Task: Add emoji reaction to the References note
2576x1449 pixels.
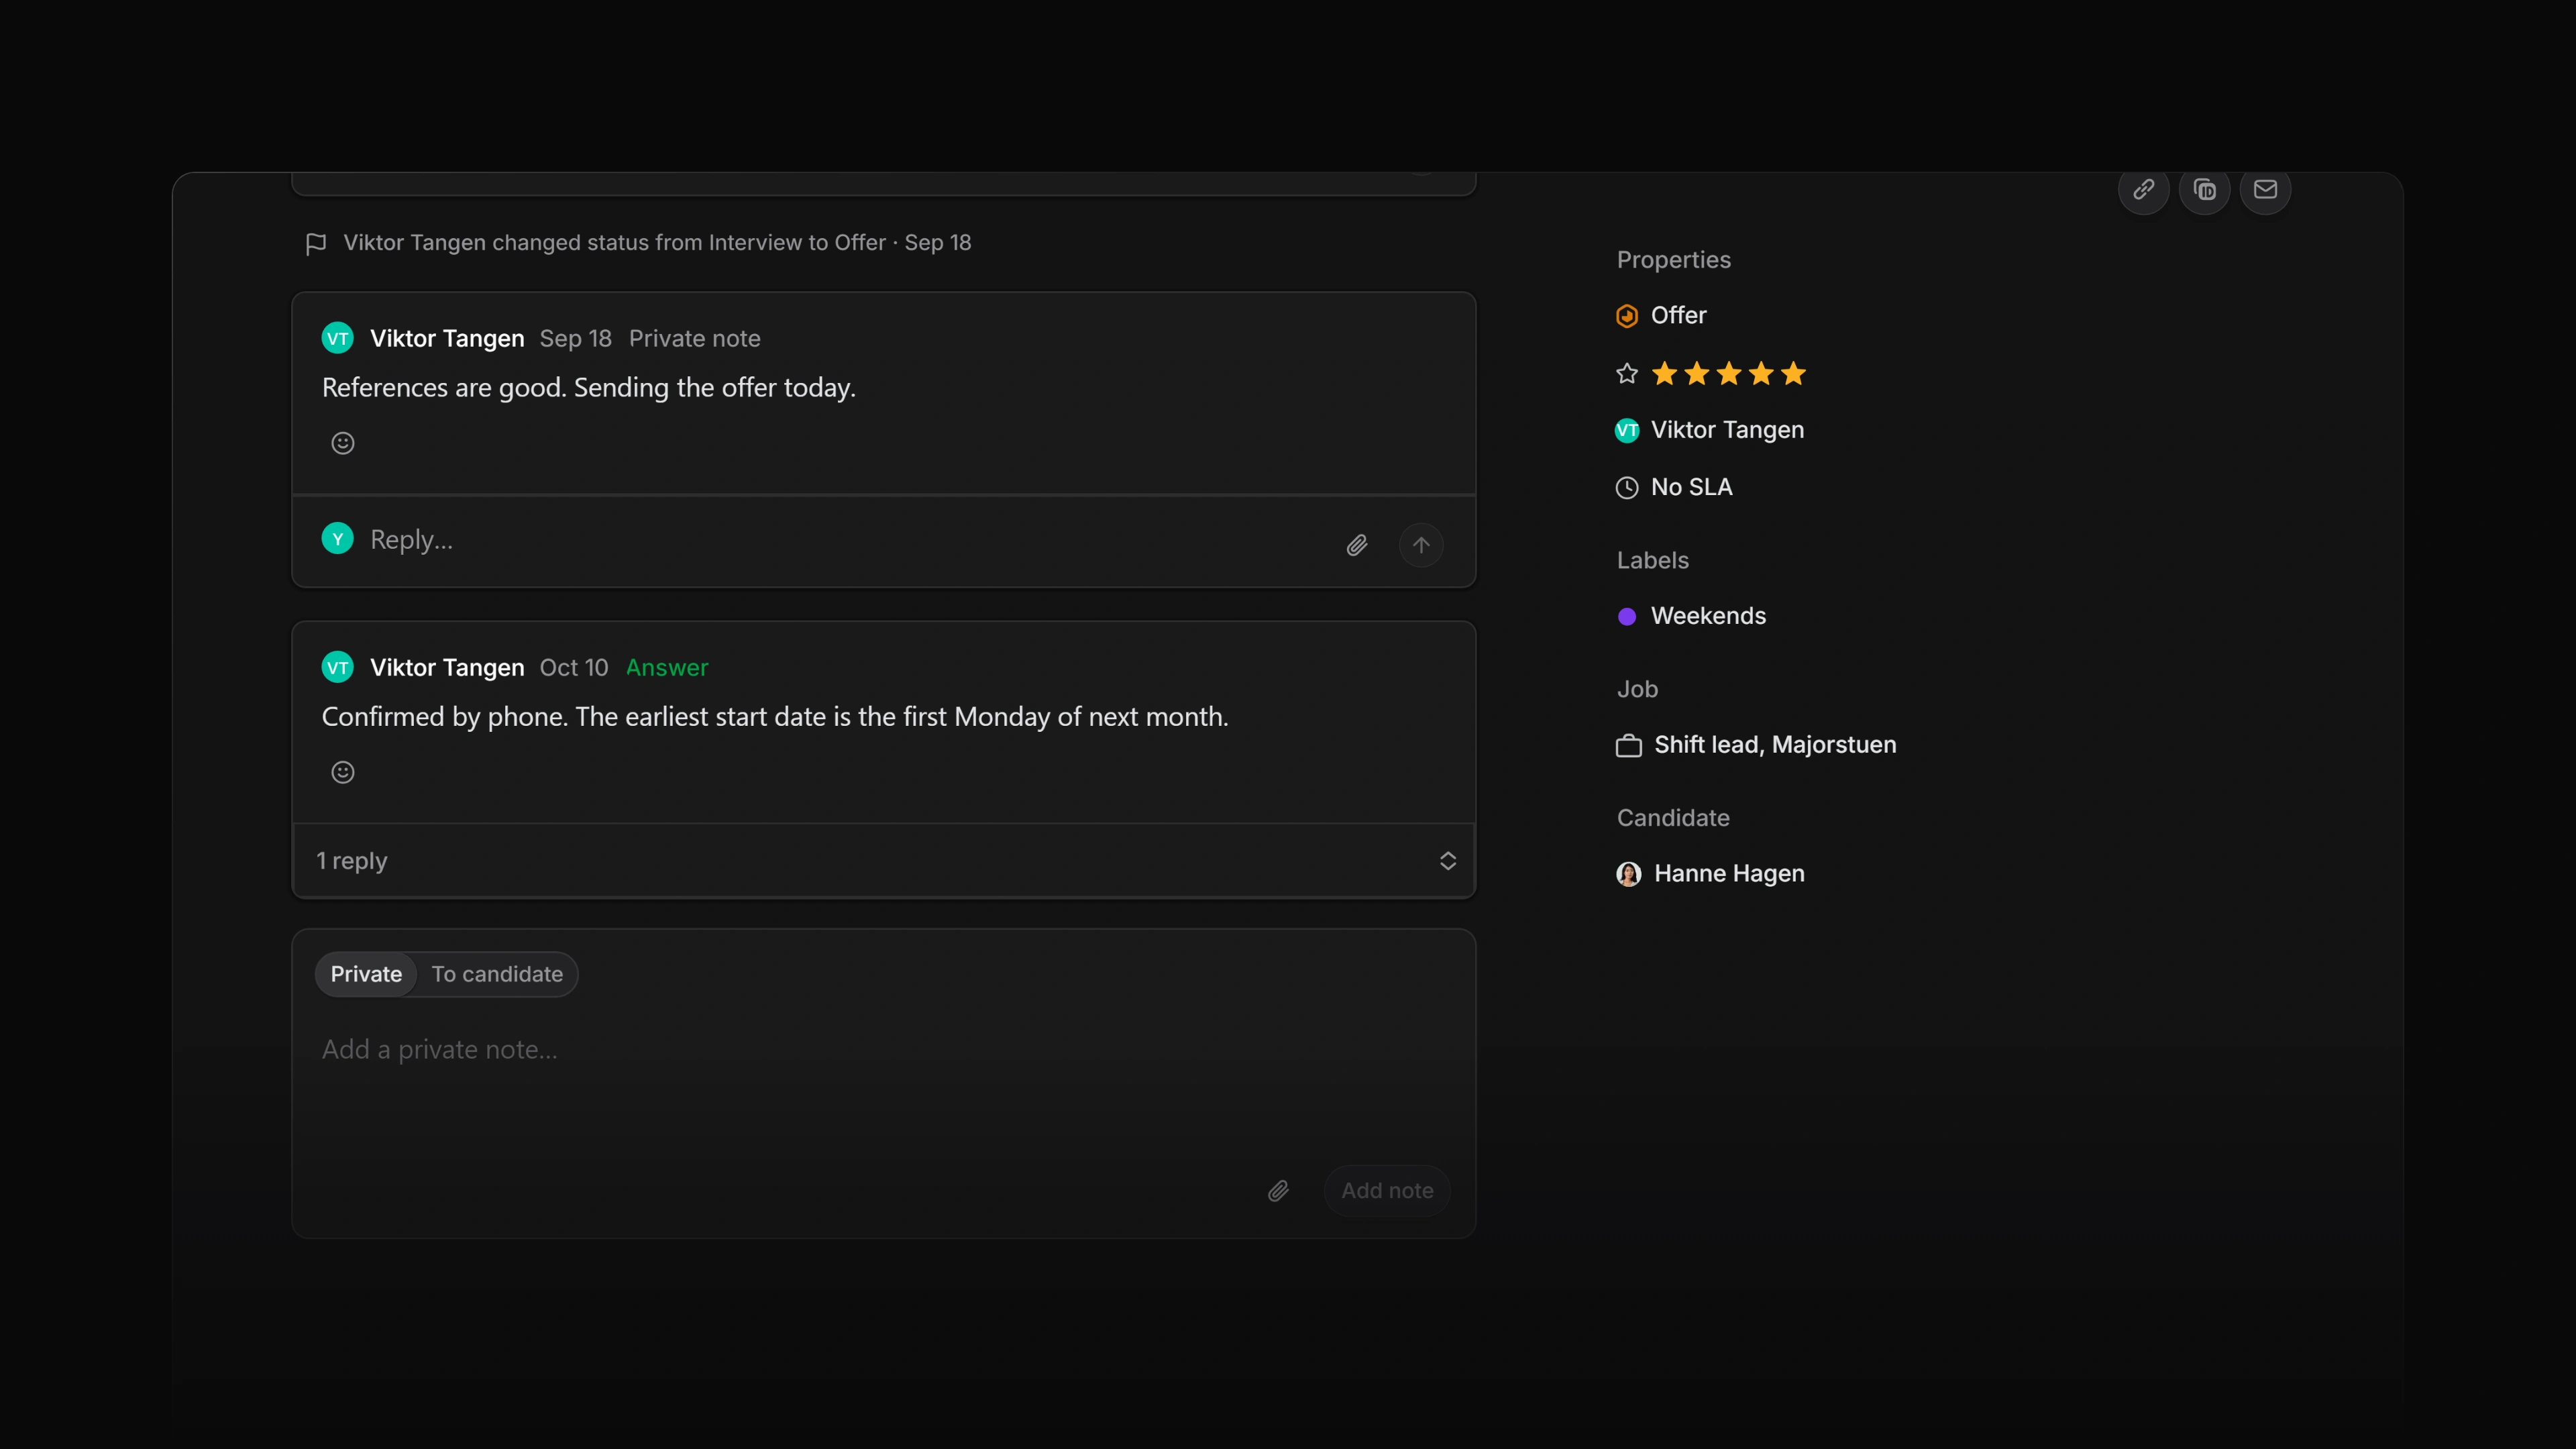Action: (343, 443)
